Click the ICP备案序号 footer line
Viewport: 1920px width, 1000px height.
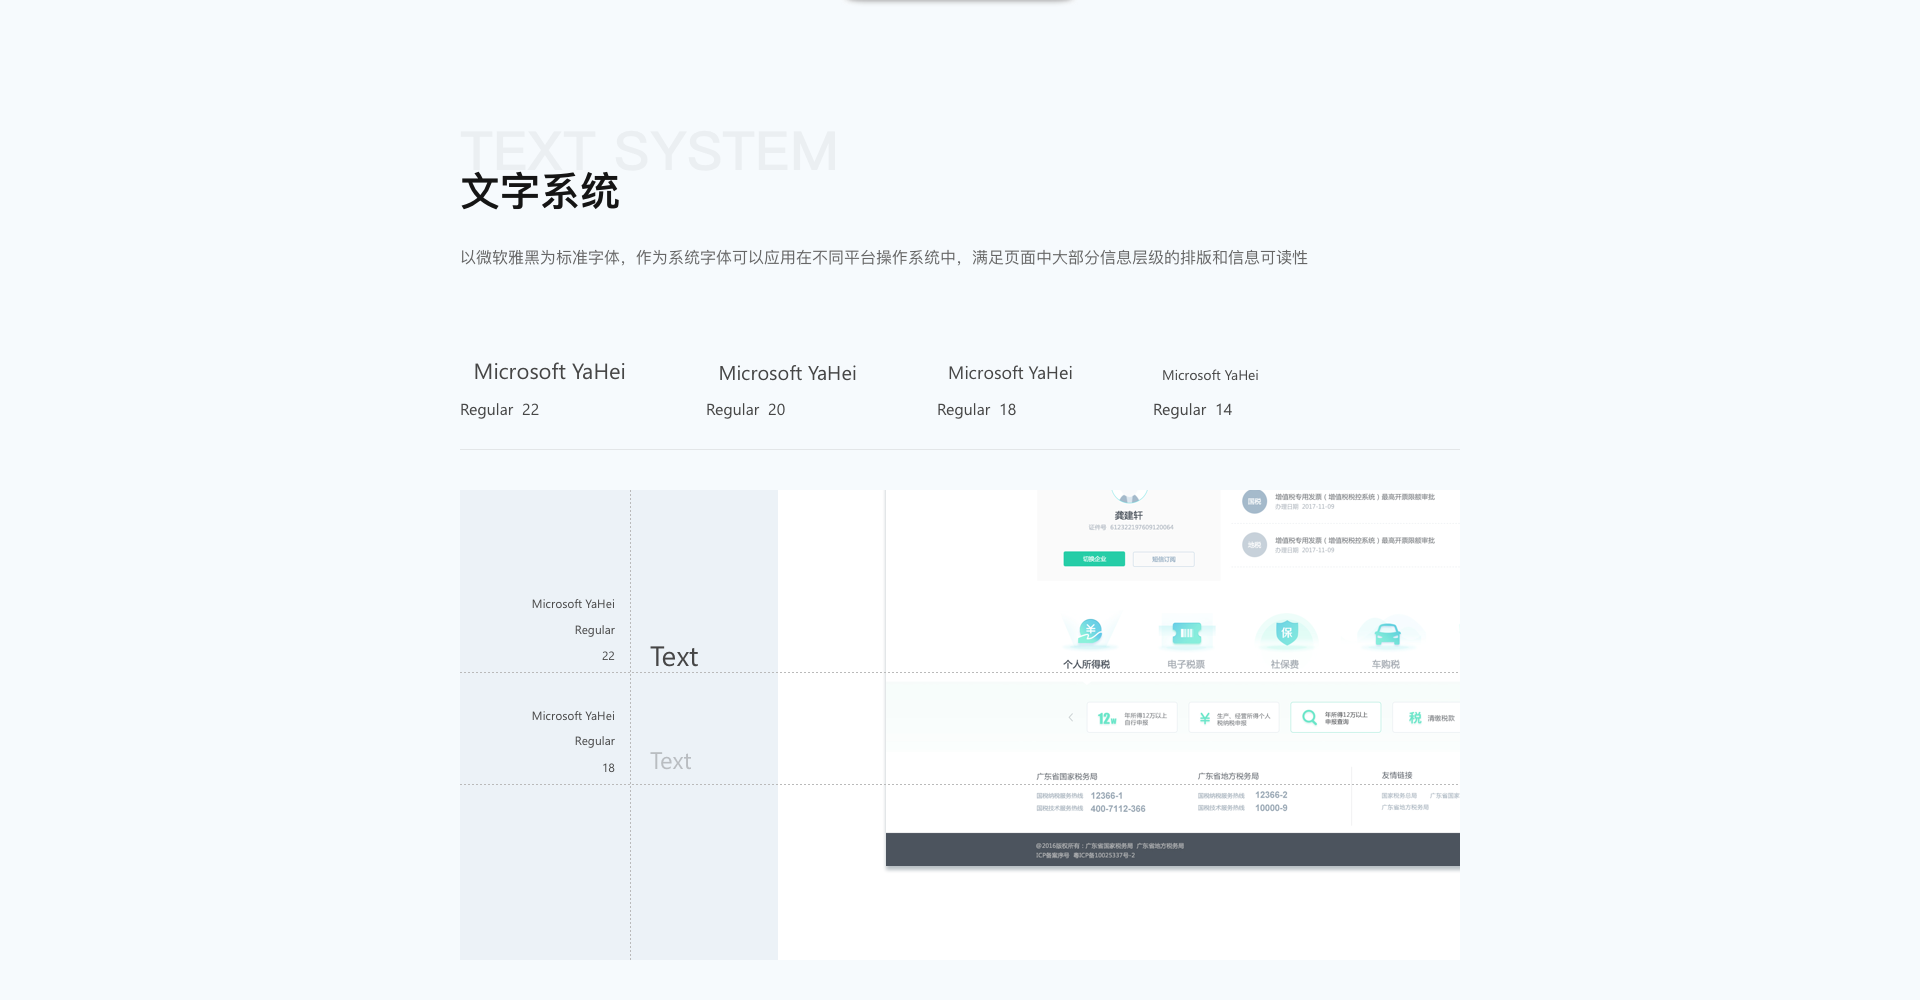(1085, 855)
